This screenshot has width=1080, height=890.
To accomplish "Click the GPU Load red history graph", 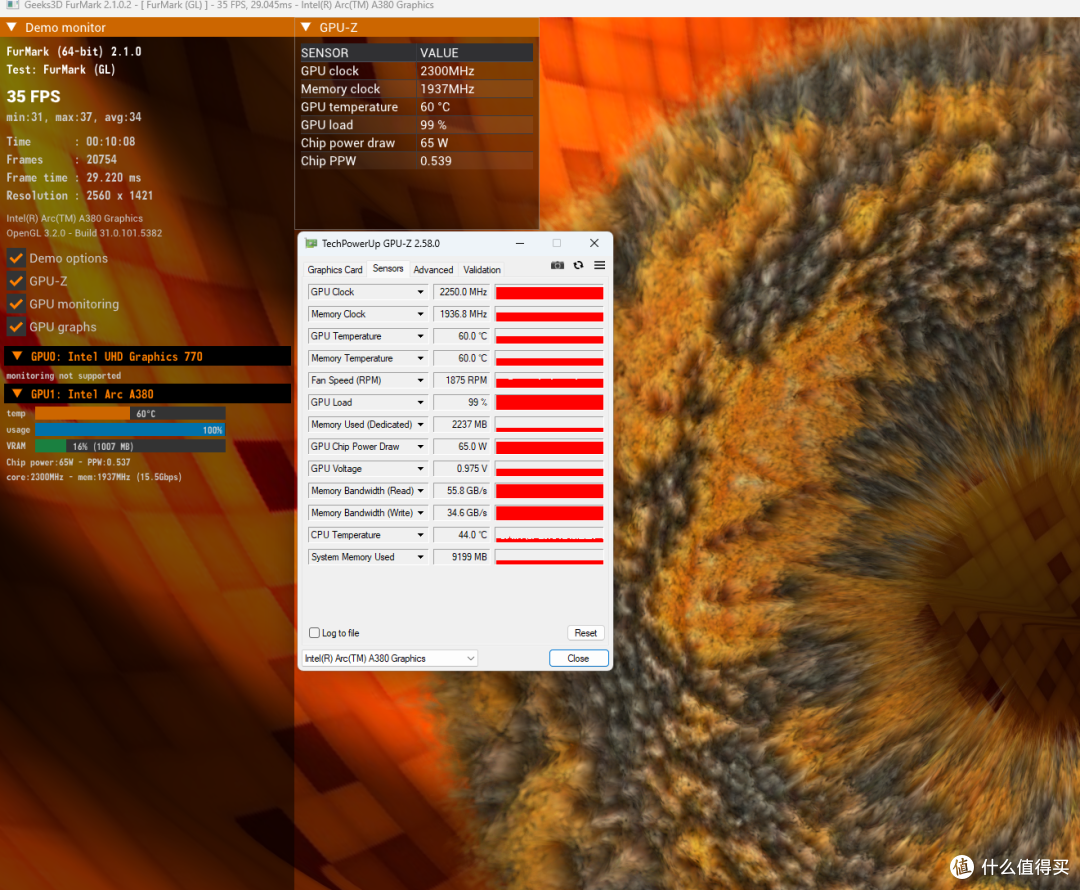I will pos(550,402).
